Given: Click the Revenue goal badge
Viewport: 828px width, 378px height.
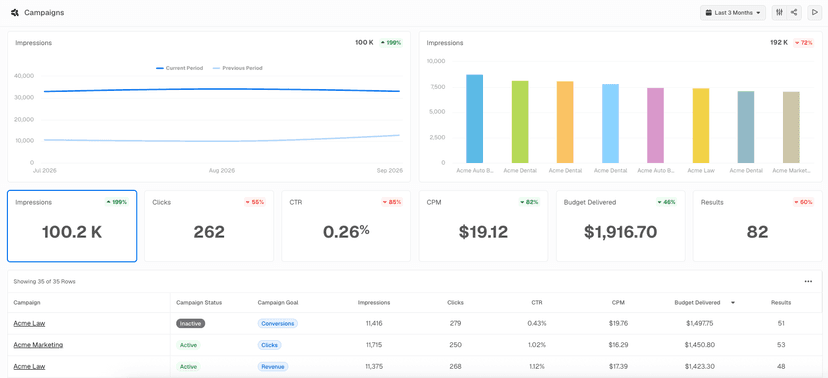Looking at the screenshot, I should tap(273, 366).
